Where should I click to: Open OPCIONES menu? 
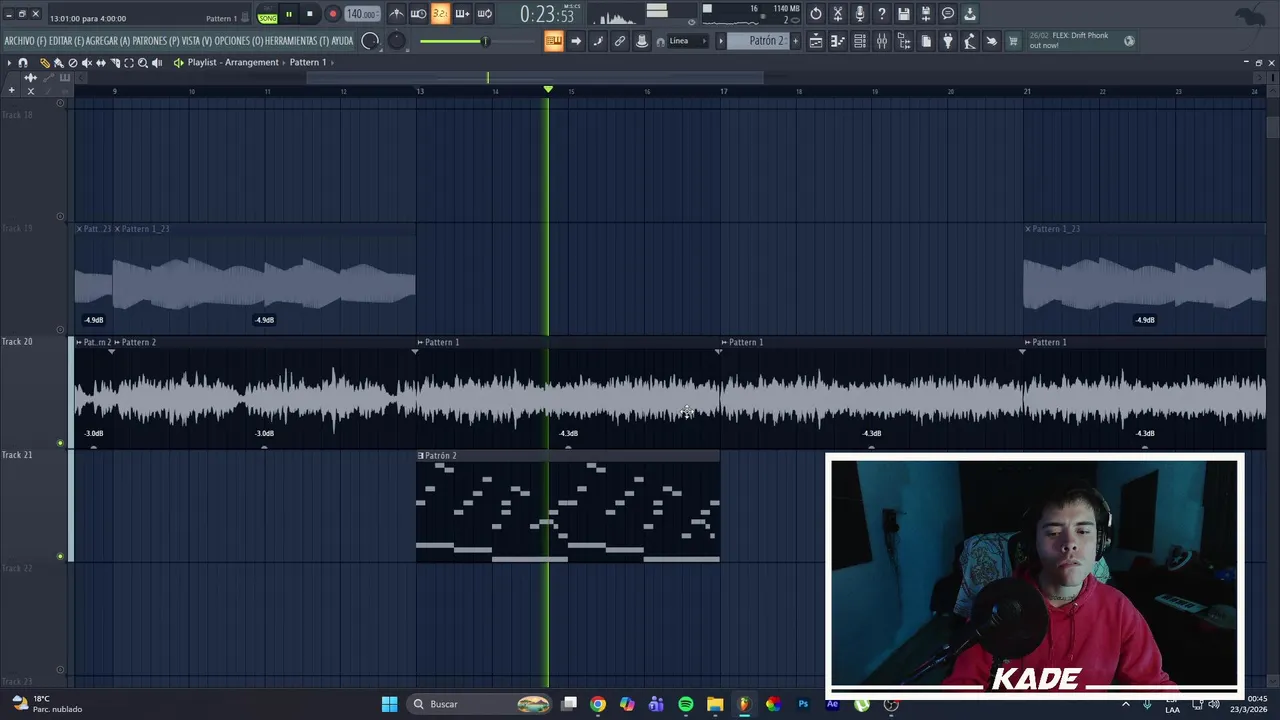[x=239, y=41]
